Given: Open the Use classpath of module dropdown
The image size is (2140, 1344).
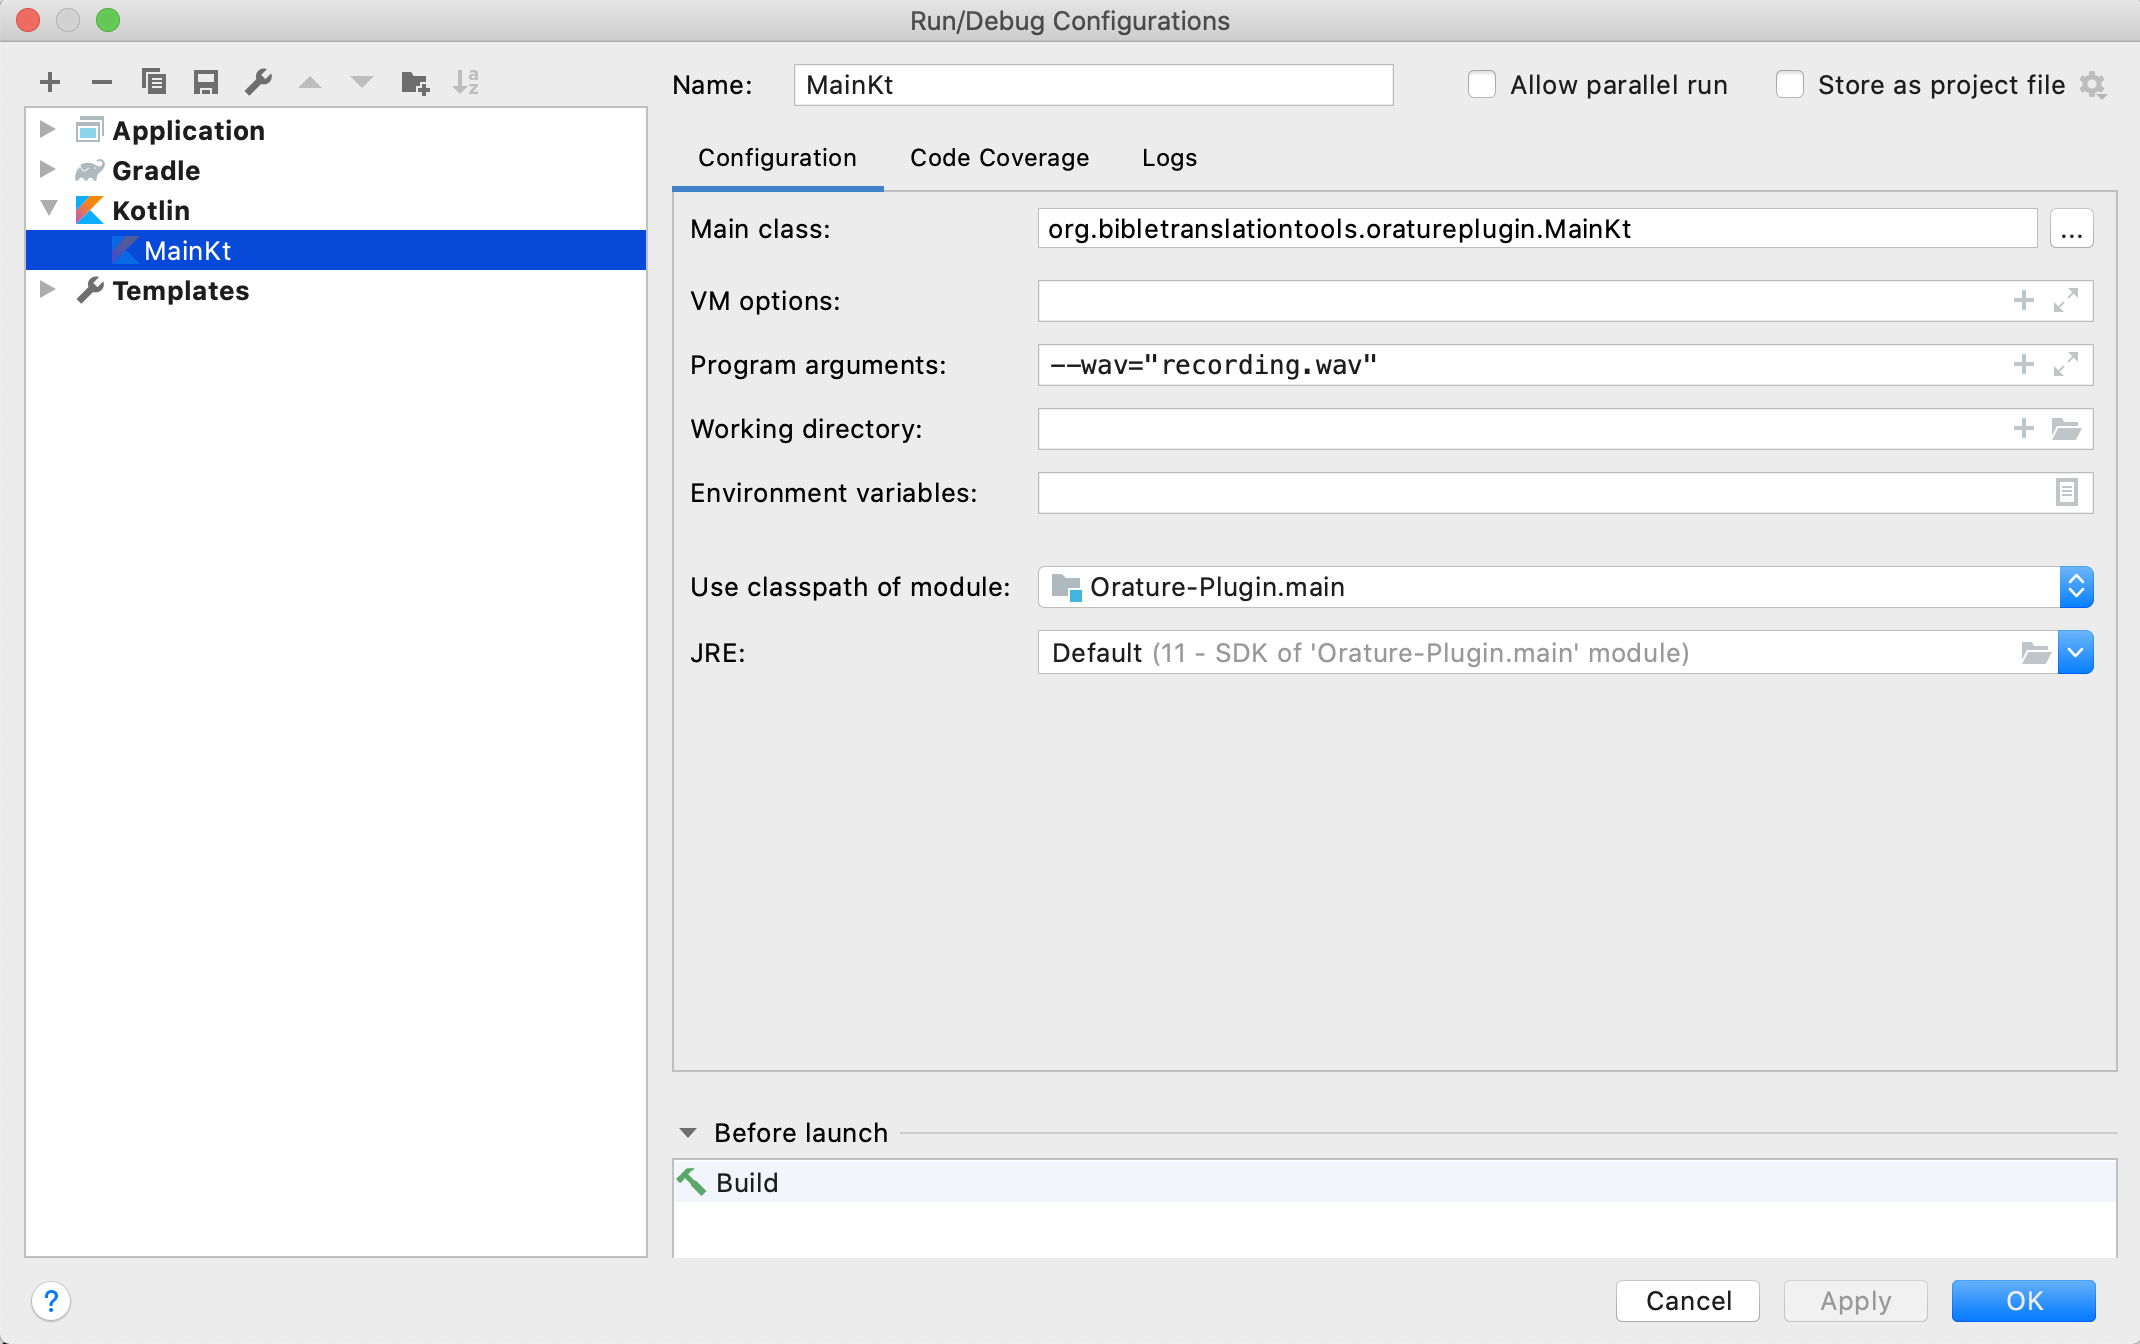Looking at the screenshot, I should [2076, 587].
